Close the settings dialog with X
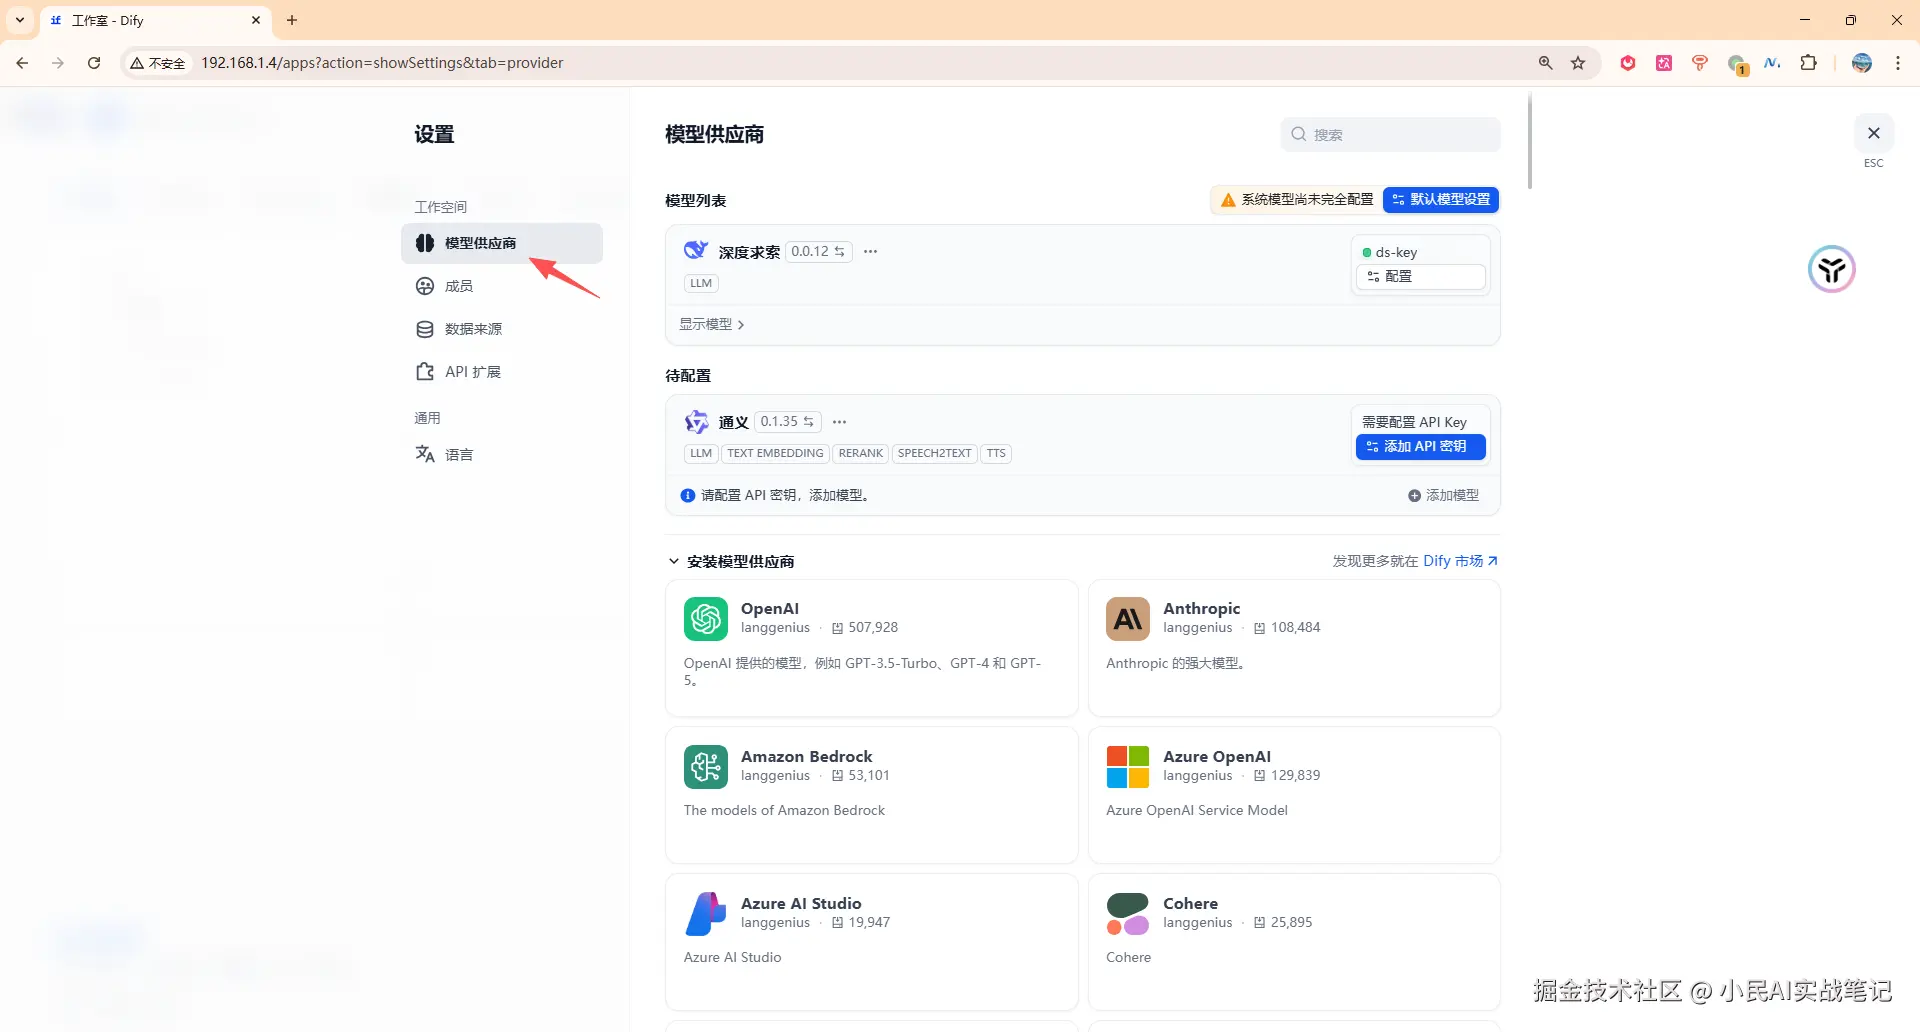This screenshot has width=1920, height=1032. [x=1873, y=133]
